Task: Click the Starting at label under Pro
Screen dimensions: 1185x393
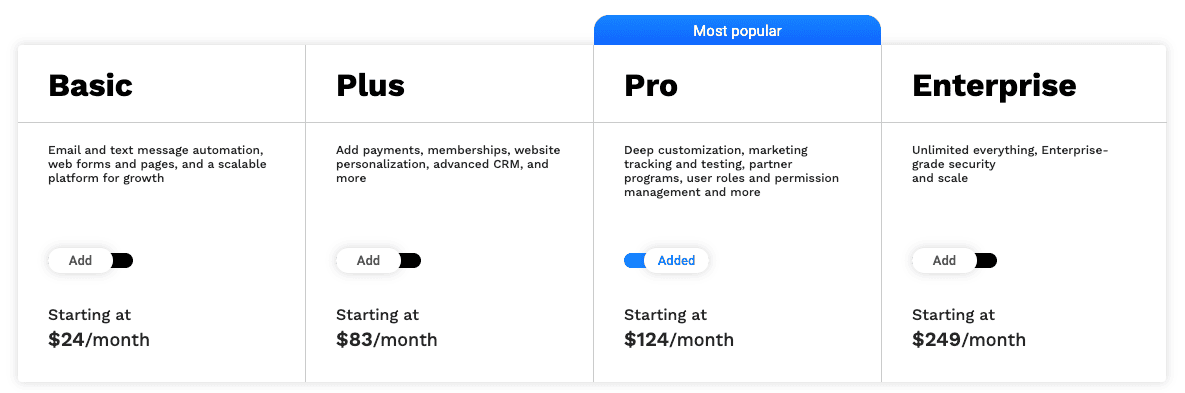Action: tap(665, 314)
